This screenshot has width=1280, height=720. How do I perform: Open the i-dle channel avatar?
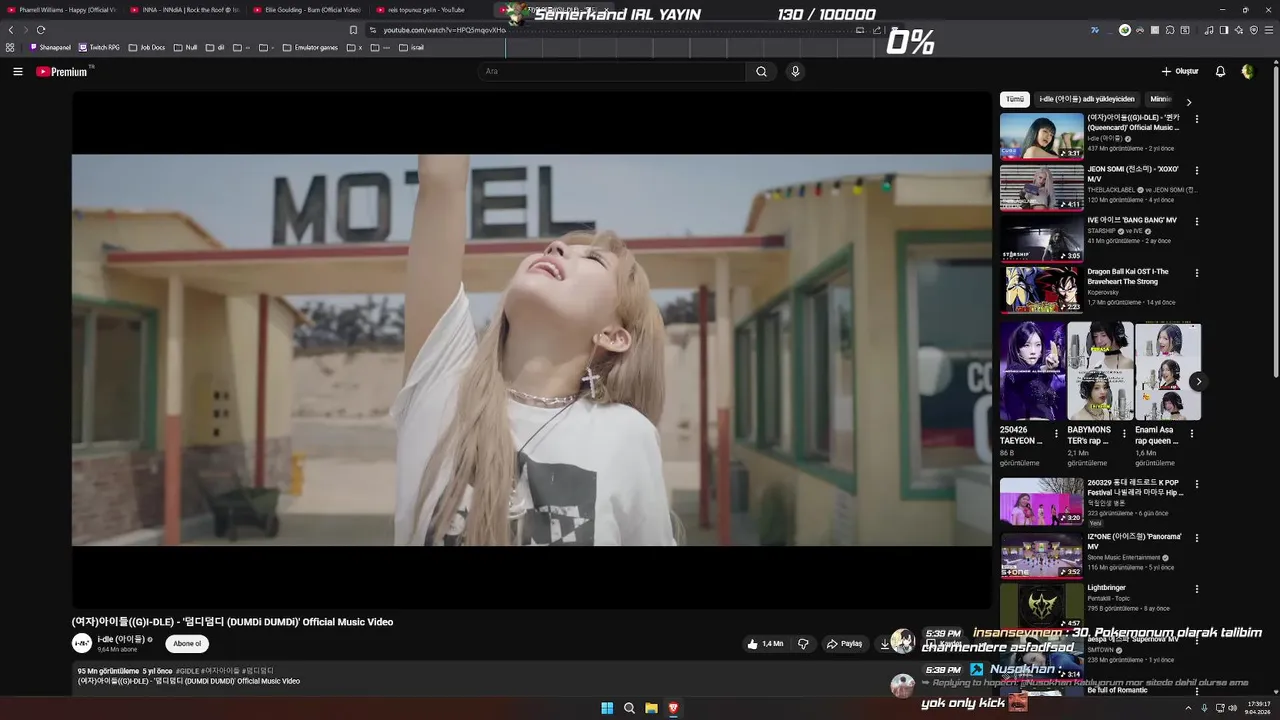[x=81, y=643]
